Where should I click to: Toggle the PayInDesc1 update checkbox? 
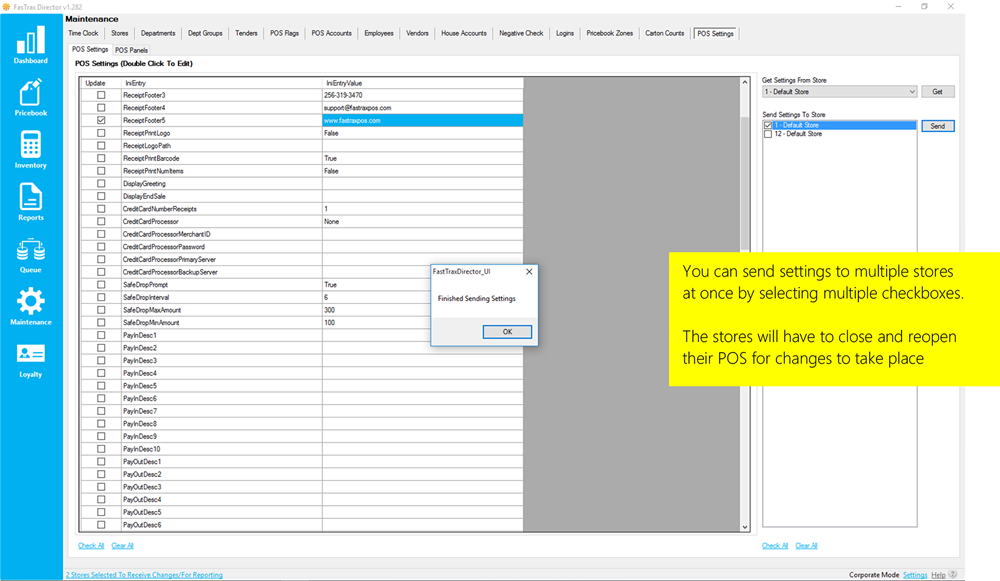101,335
